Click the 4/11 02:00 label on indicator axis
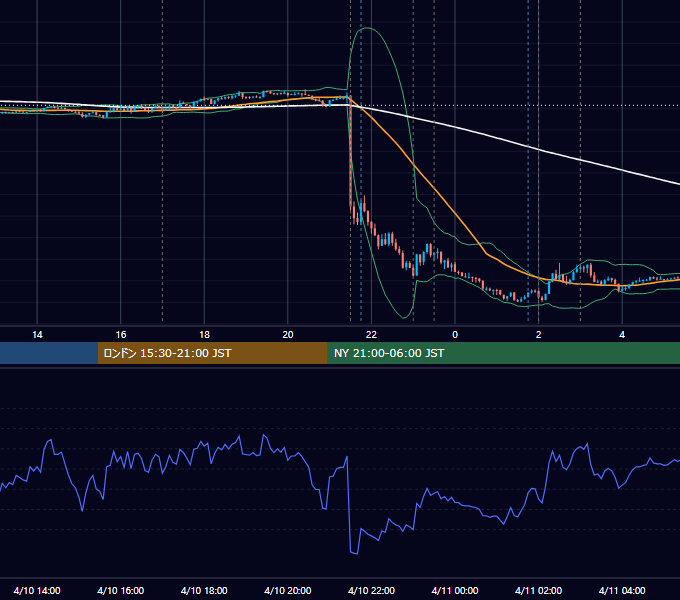 tap(538, 590)
